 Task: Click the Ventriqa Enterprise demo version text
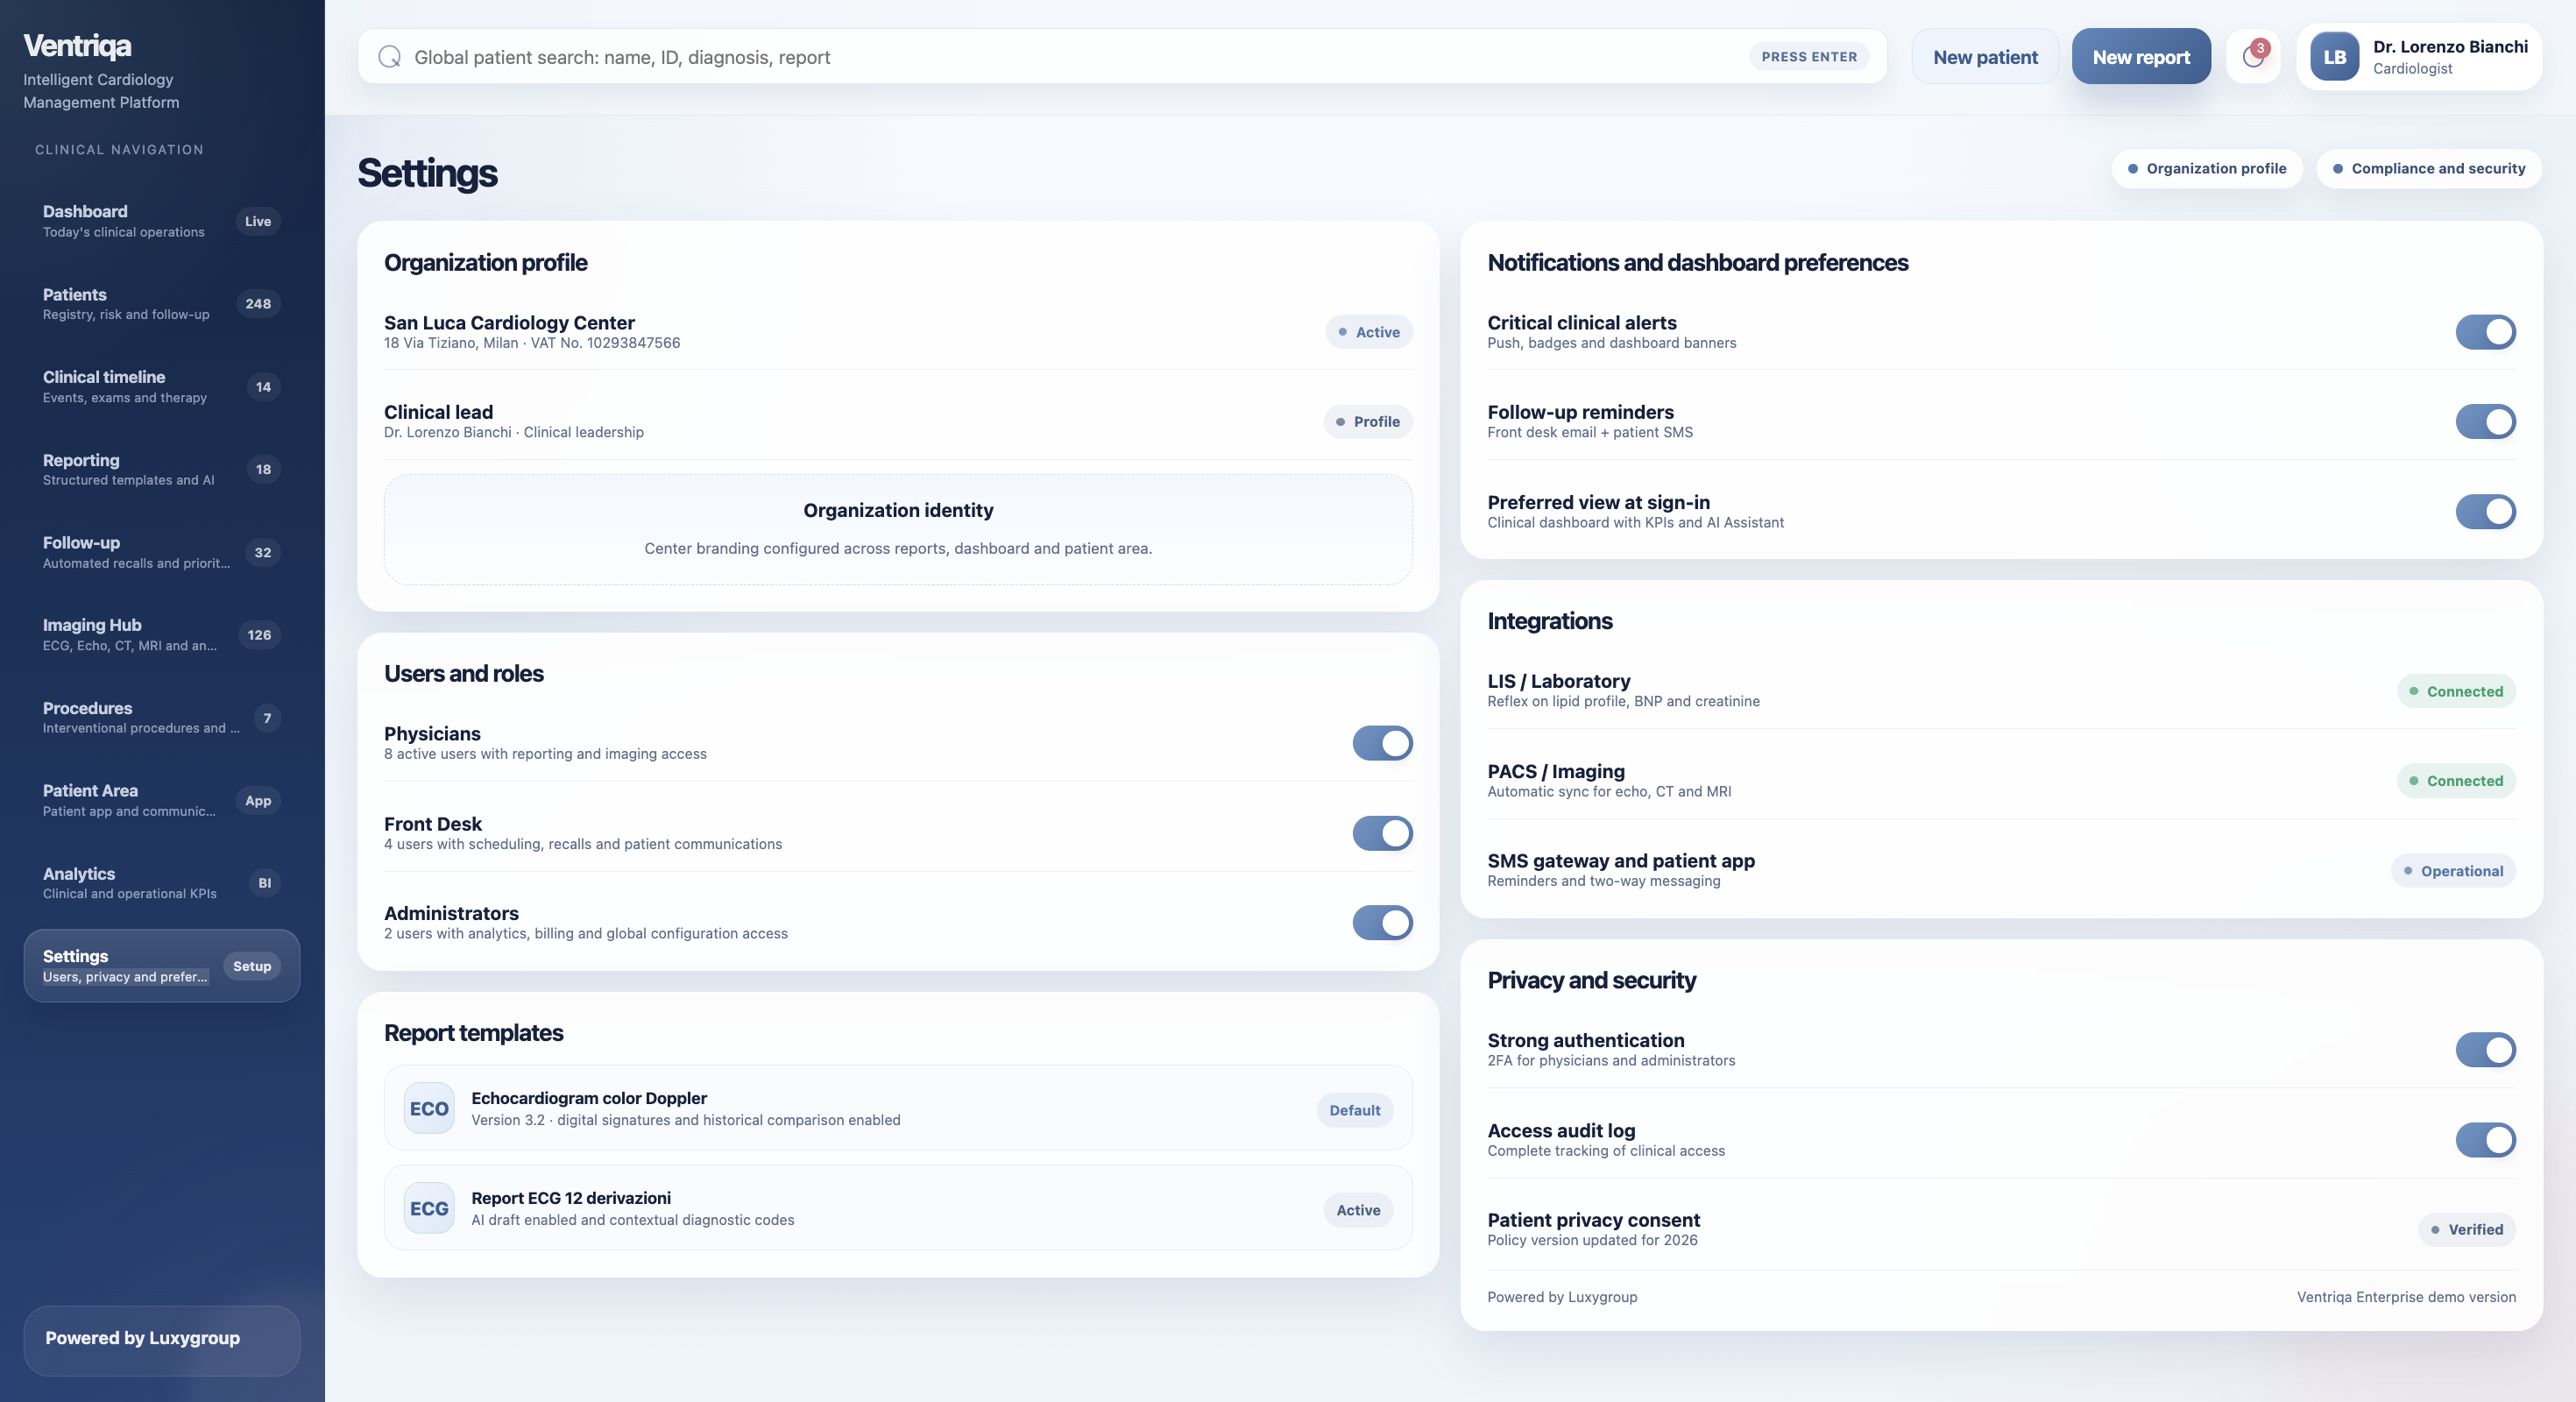point(2406,1297)
